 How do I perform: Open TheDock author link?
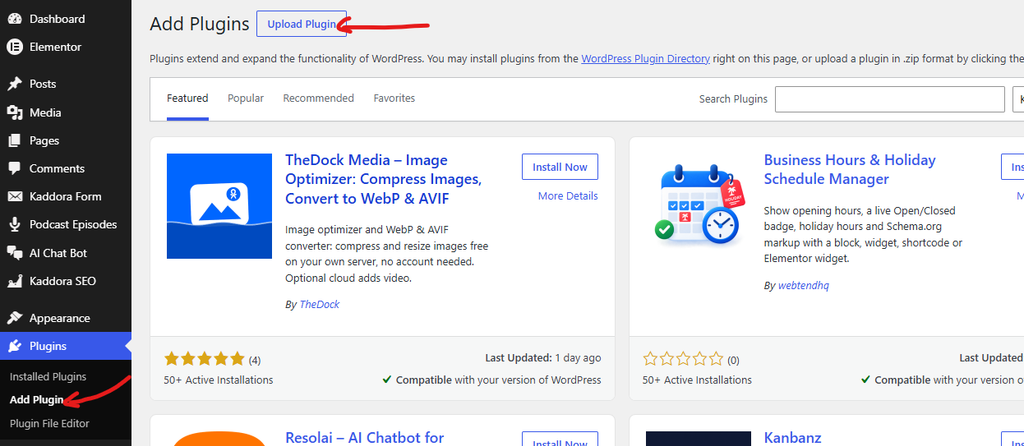(x=319, y=304)
